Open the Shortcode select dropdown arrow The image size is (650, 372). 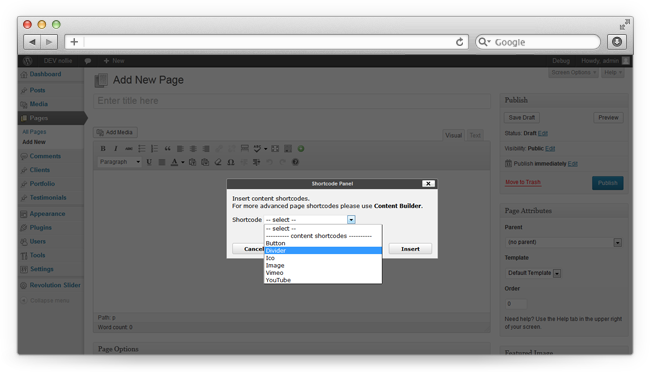pyautogui.click(x=351, y=219)
